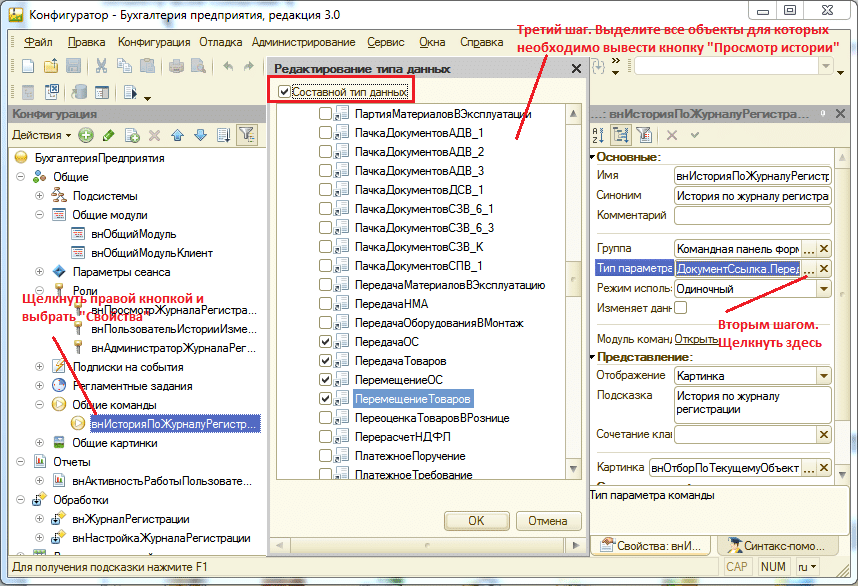Open the Конфигурация menu
Screen dimensions: 858x586
coord(153,42)
